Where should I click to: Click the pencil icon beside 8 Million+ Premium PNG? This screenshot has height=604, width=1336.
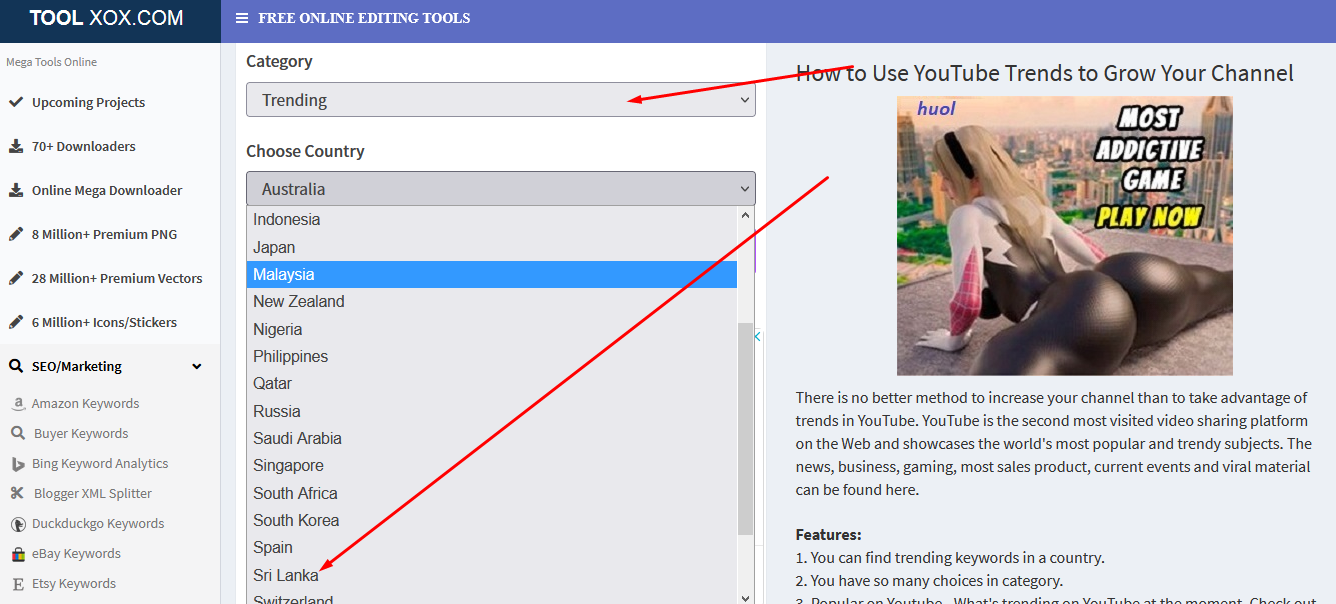point(16,234)
